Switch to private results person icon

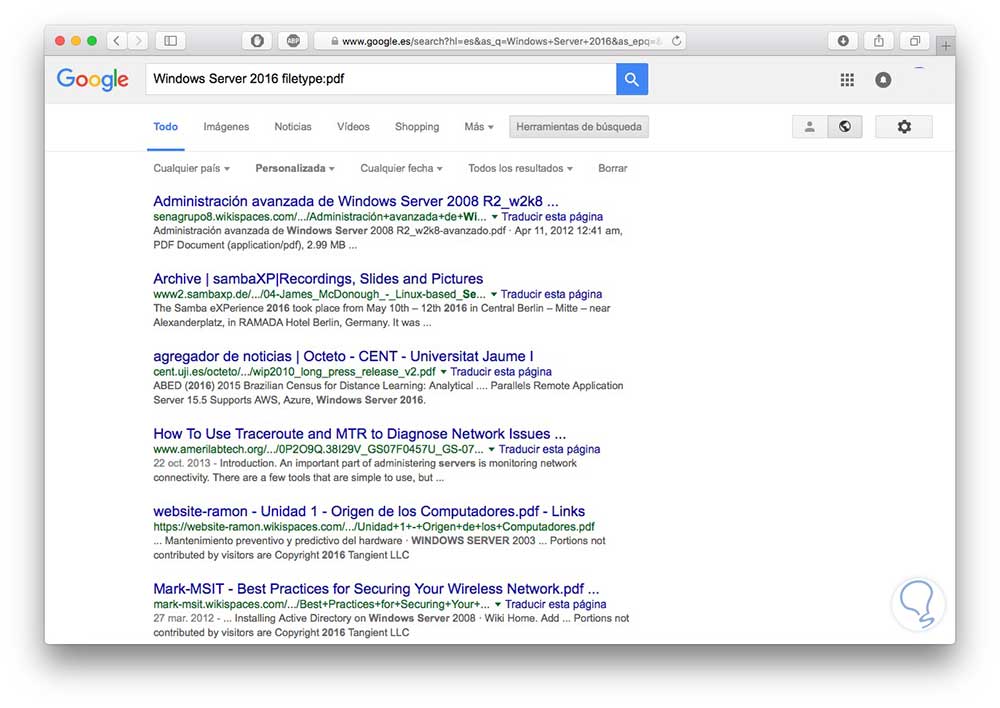click(810, 127)
